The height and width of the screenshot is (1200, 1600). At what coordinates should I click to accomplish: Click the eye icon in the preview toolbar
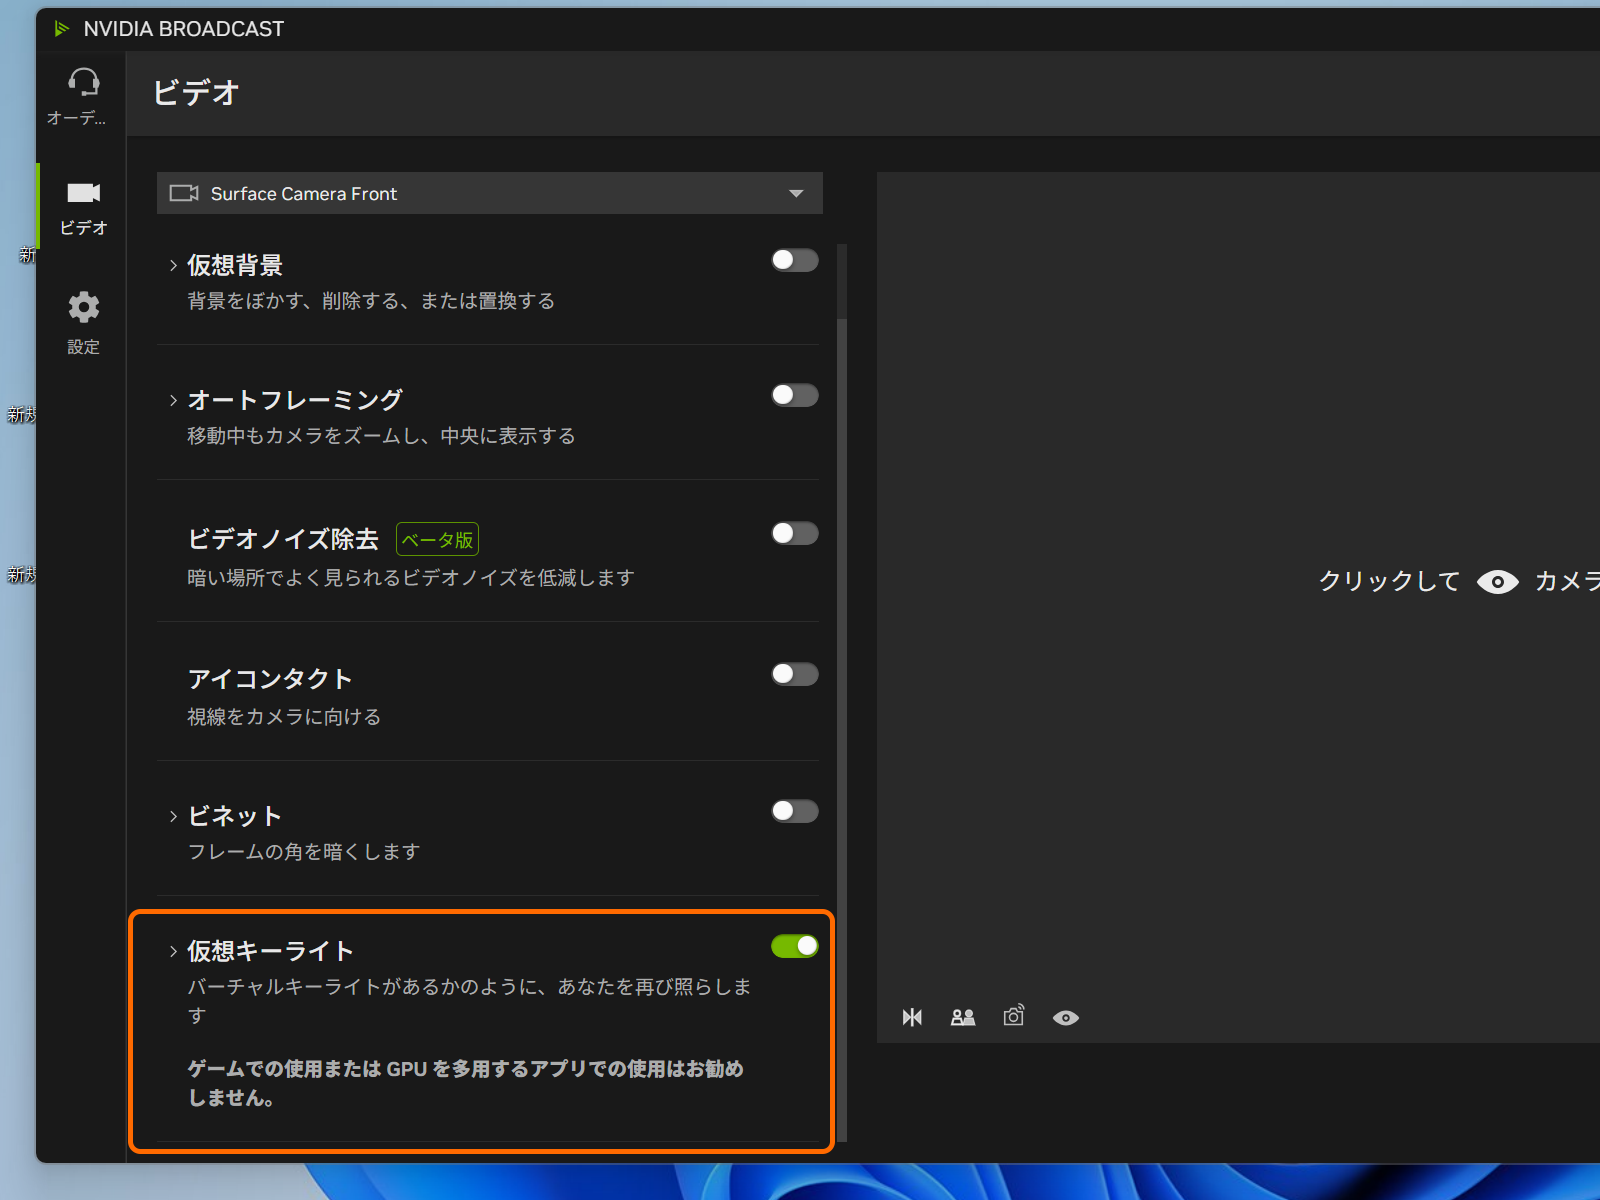[x=1065, y=1017]
